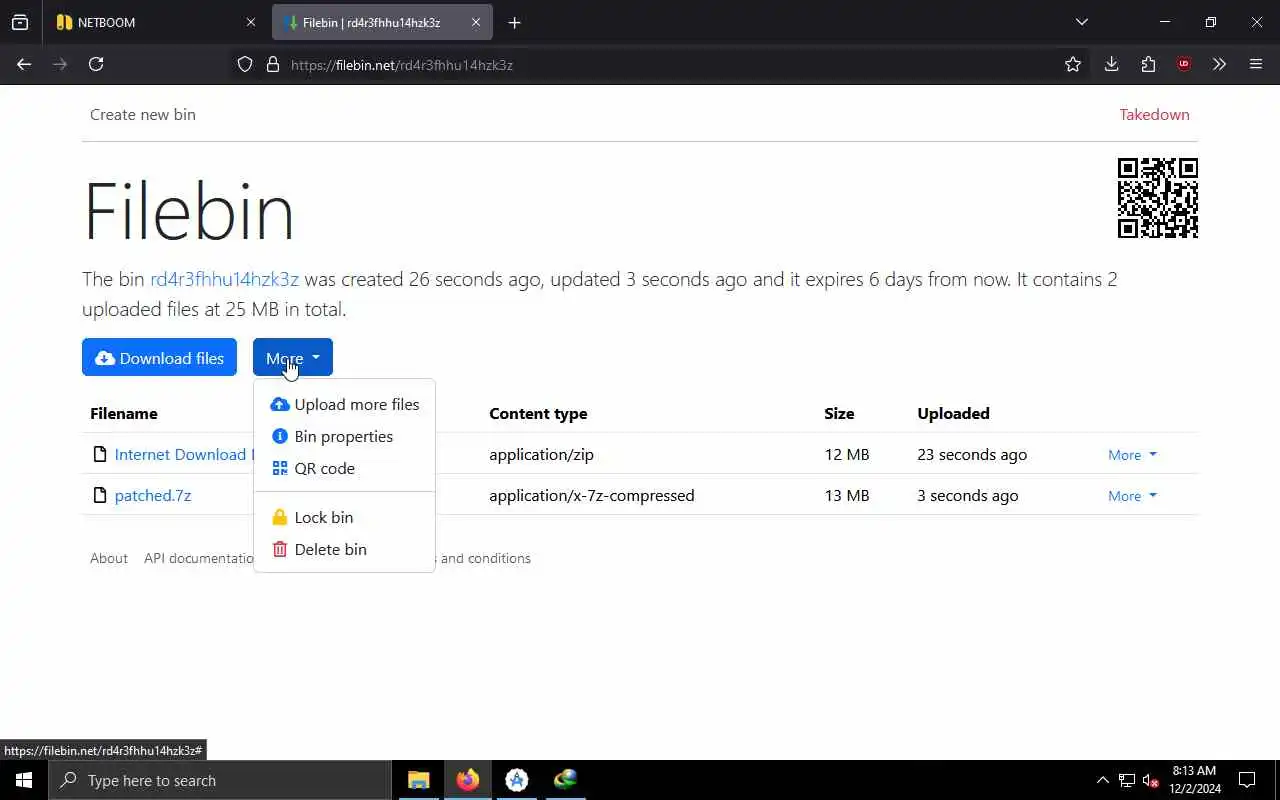Click application/zip content type cell
Viewport: 1280px width, 800px height.
click(x=541, y=454)
